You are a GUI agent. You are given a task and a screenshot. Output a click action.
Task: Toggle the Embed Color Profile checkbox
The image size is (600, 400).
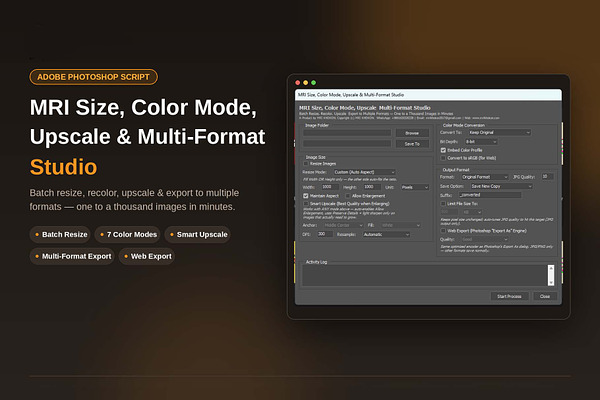(x=443, y=150)
